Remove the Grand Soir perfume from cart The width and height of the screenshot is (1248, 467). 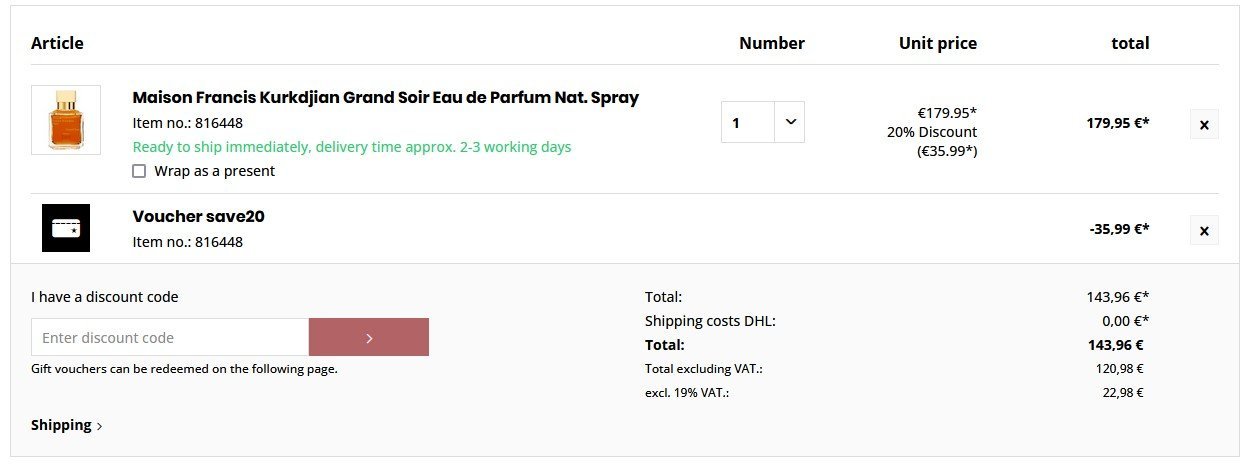pyautogui.click(x=1204, y=125)
